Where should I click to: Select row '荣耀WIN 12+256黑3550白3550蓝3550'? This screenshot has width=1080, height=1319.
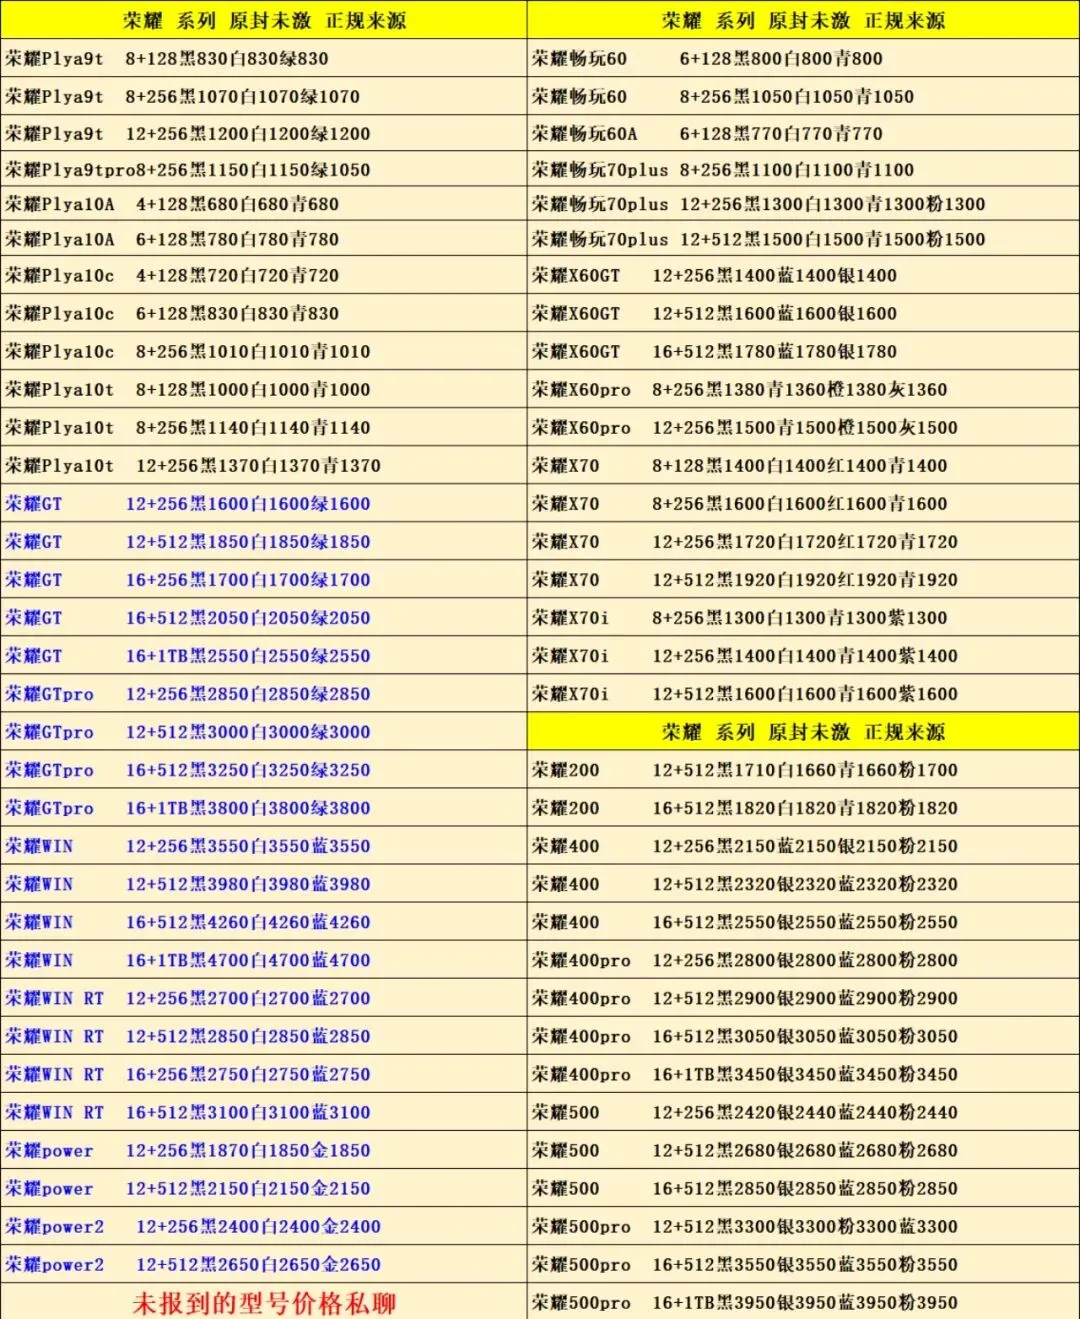tap(264, 846)
